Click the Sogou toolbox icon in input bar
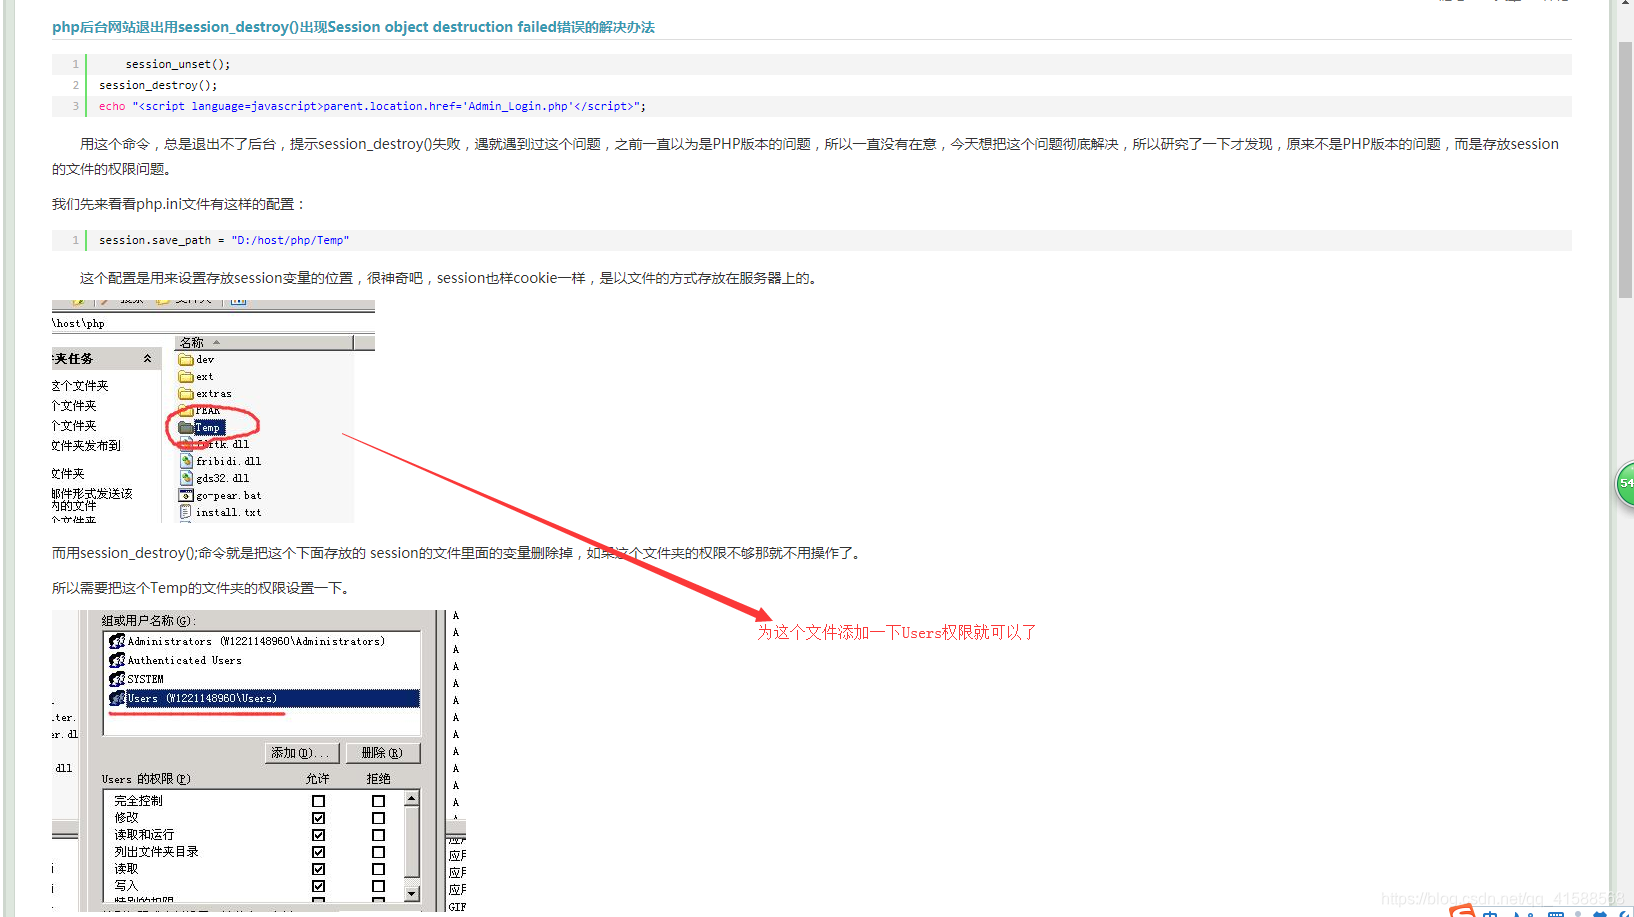 pos(1598,912)
